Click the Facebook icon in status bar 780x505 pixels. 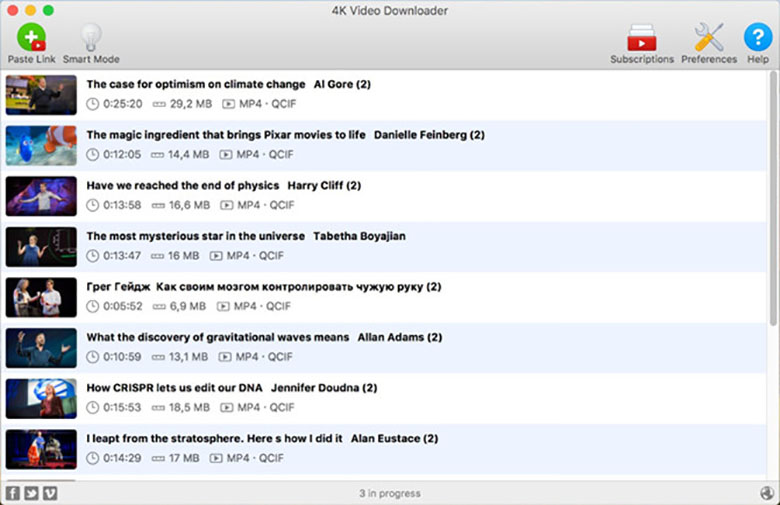[12, 493]
